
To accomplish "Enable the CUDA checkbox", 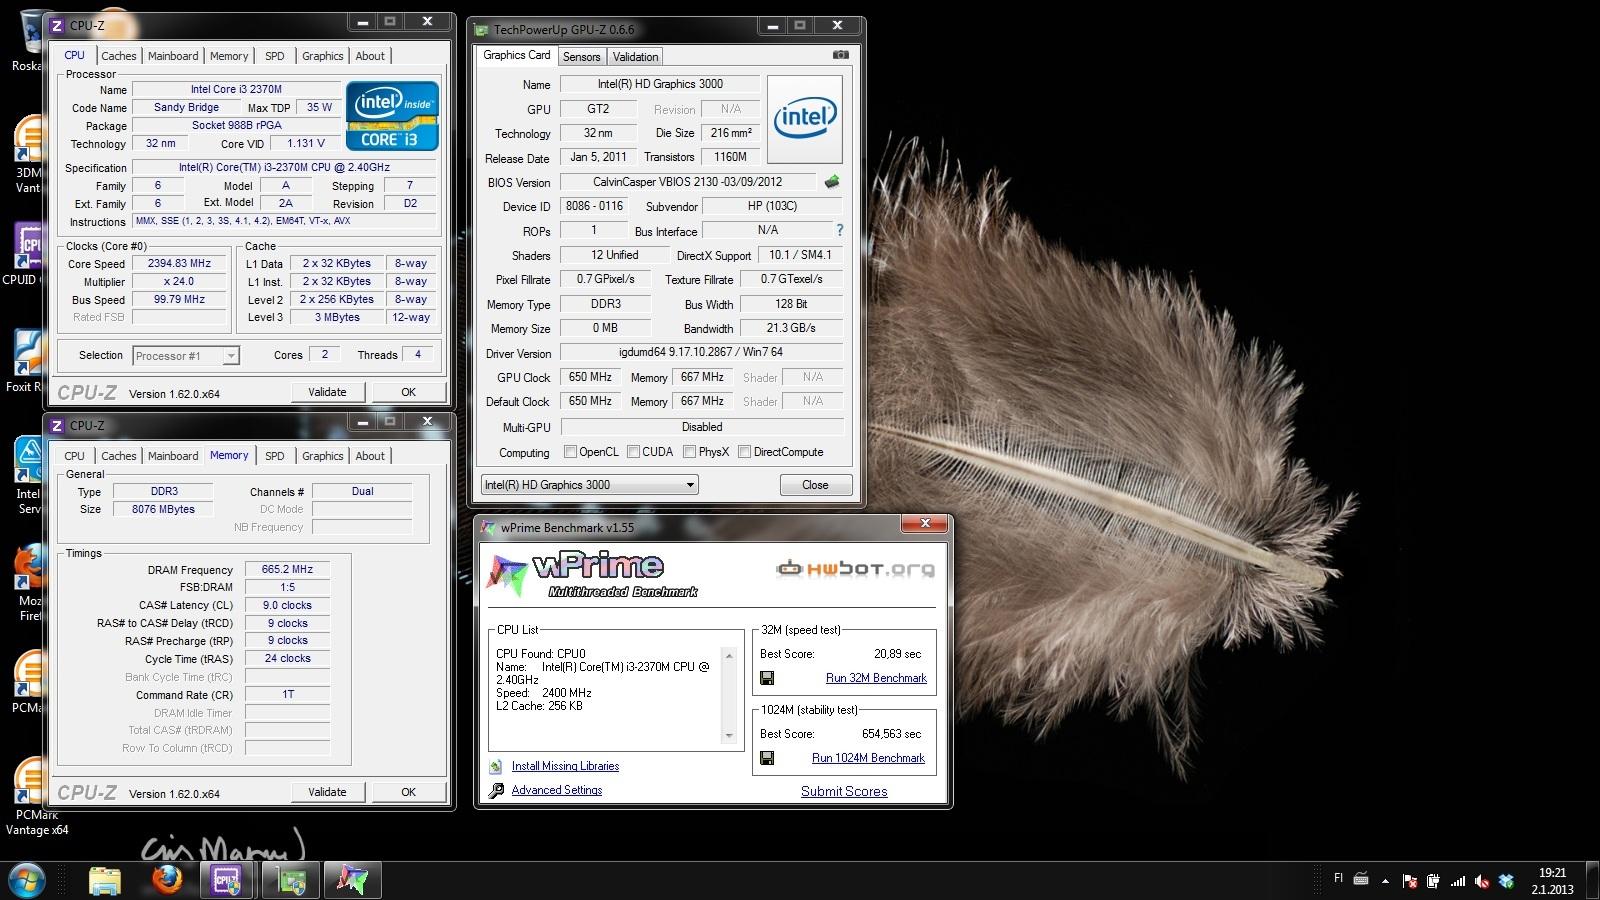I will [634, 452].
